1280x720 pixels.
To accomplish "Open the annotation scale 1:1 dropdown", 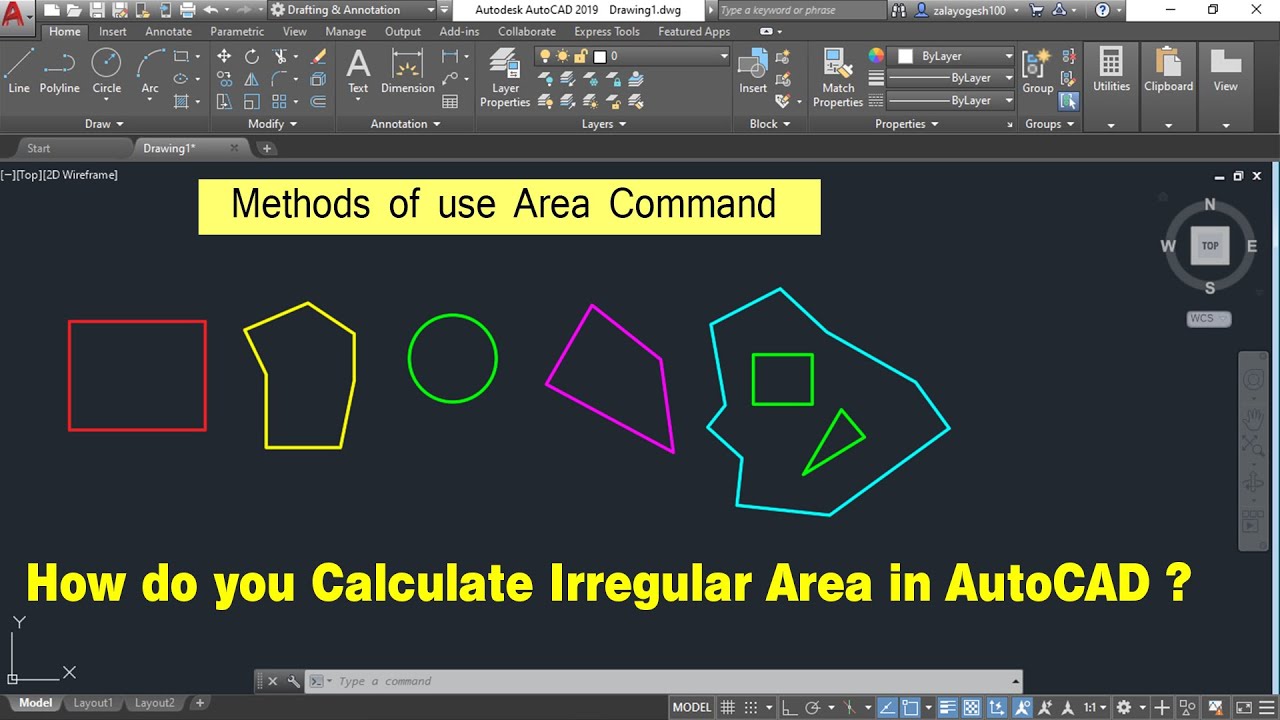I will tap(1096, 707).
